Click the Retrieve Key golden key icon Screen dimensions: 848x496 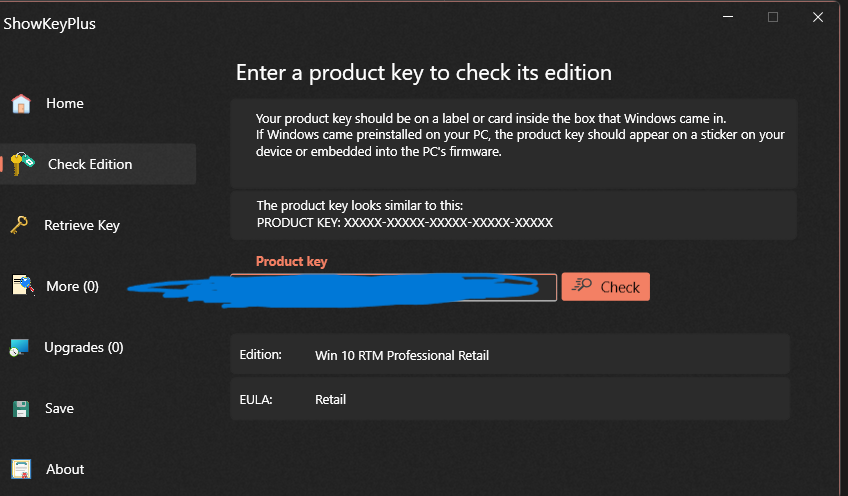[x=19, y=225]
